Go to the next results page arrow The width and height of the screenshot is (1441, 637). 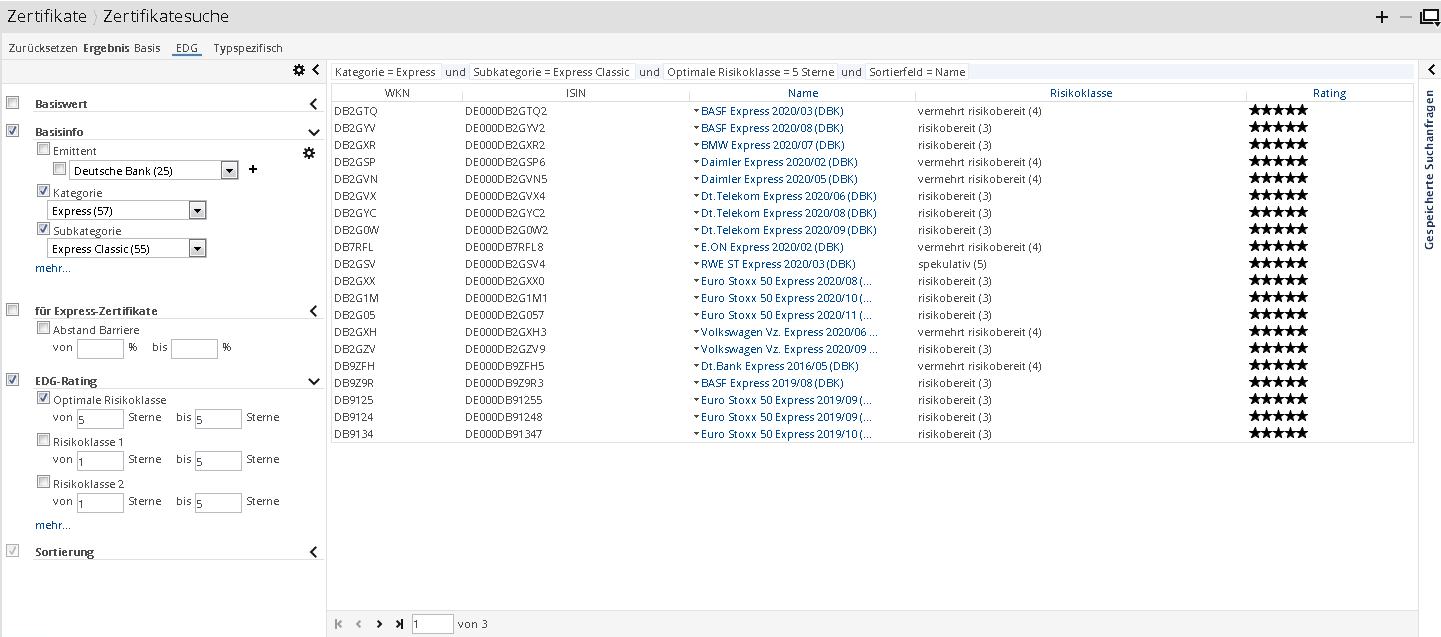(x=379, y=624)
